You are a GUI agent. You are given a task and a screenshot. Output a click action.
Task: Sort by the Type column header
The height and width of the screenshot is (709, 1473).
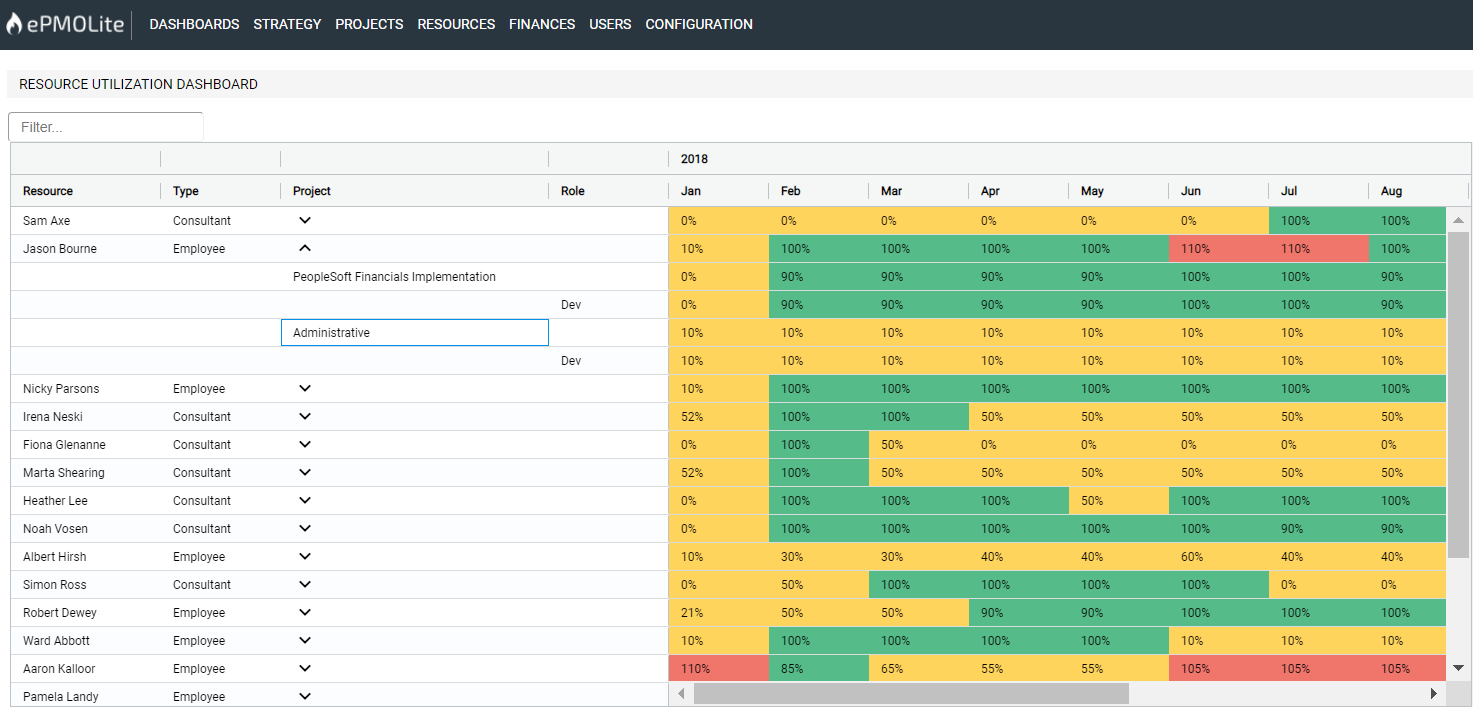(x=186, y=191)
